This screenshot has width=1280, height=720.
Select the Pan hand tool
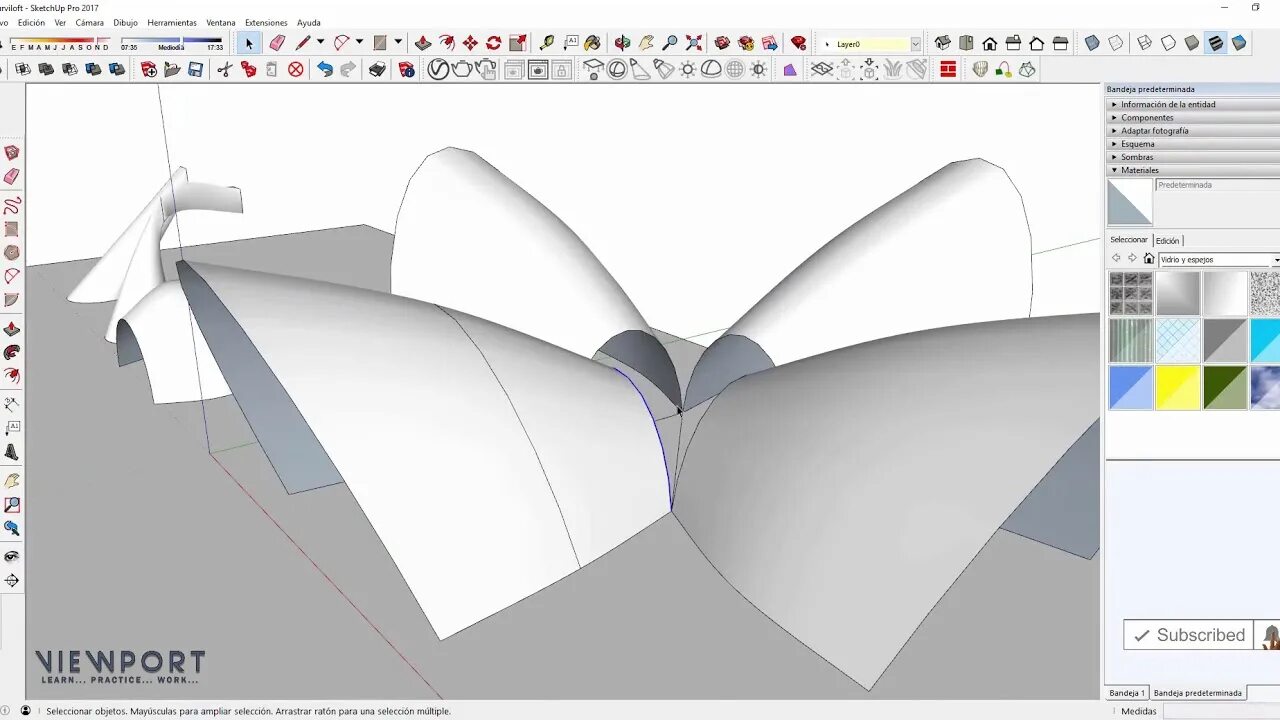(646, 43)
